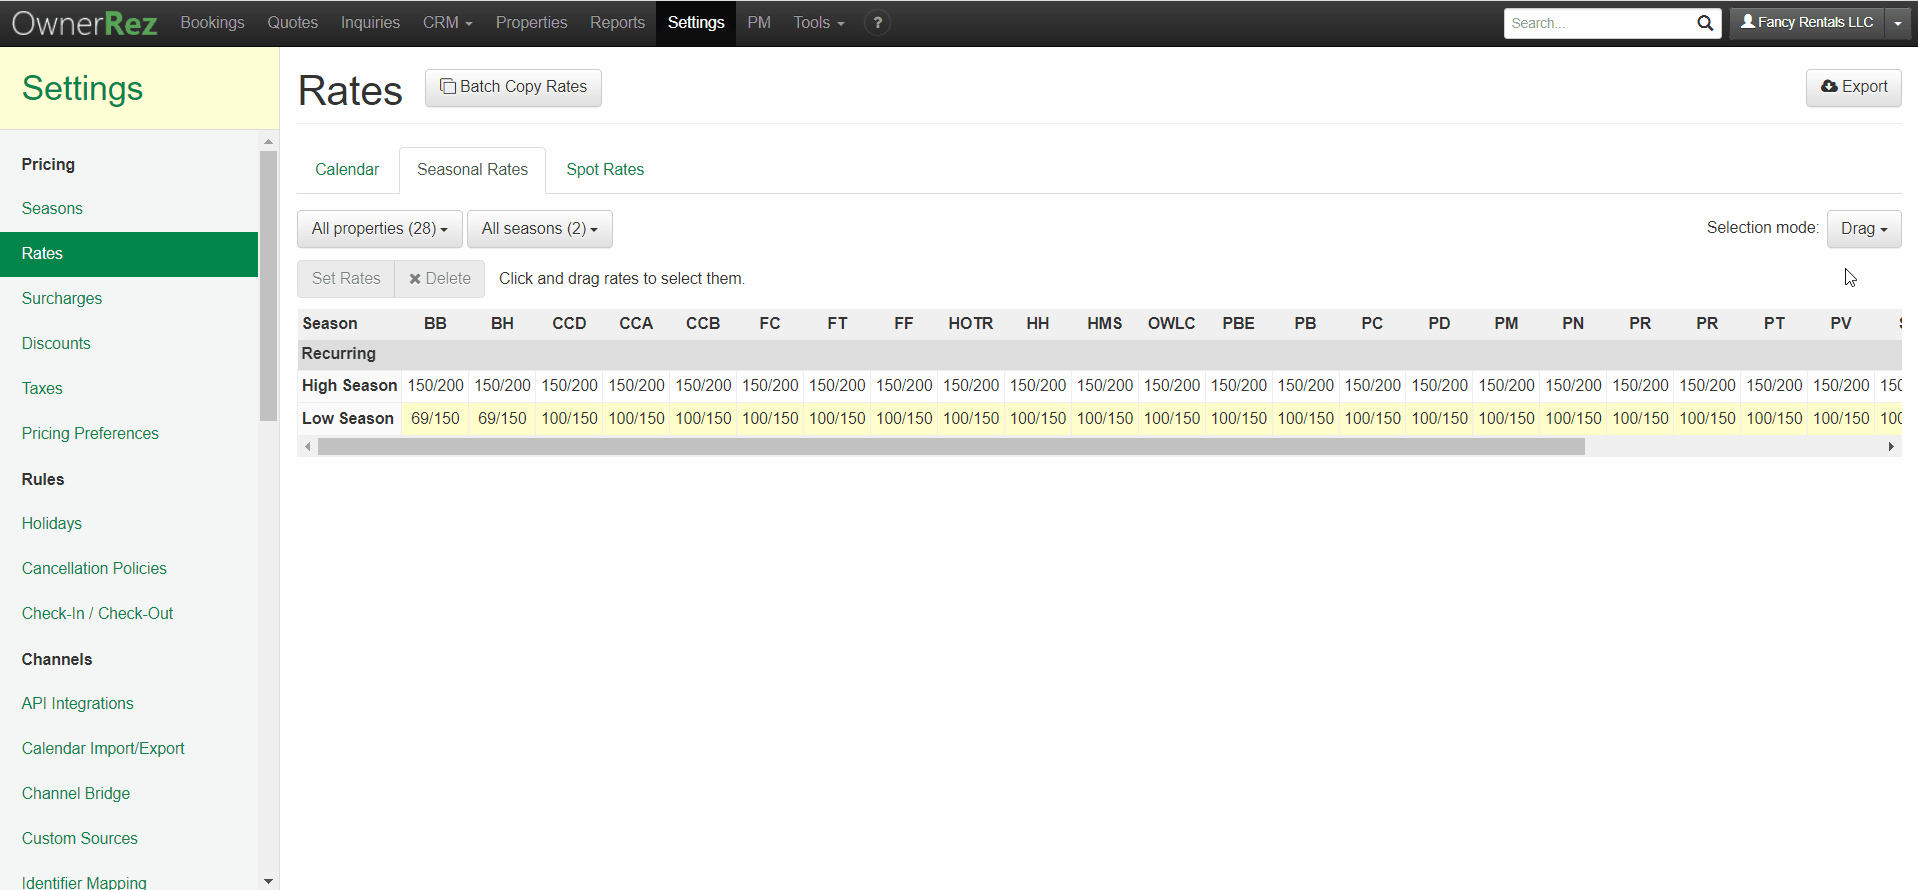Screen dimensions: 1918x890
Task: Open the Batch Copy Rates dialog
Action: point(513,87)
